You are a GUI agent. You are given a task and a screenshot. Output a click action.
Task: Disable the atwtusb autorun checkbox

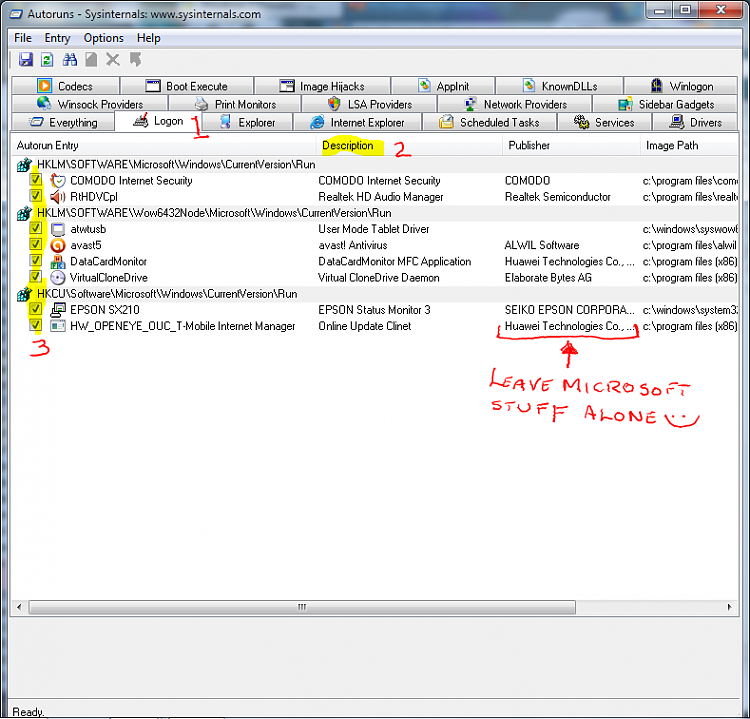[x=35, y=228]
